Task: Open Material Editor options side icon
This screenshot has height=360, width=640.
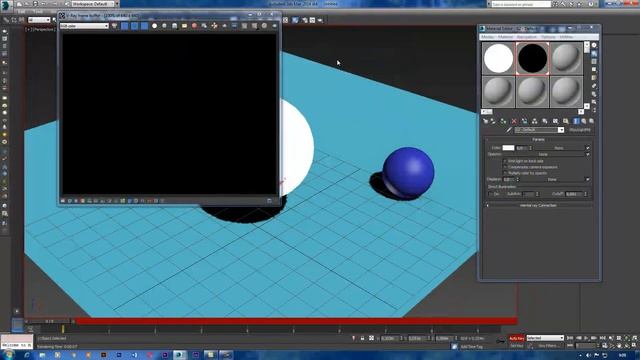Action: [x=594, y=94]
